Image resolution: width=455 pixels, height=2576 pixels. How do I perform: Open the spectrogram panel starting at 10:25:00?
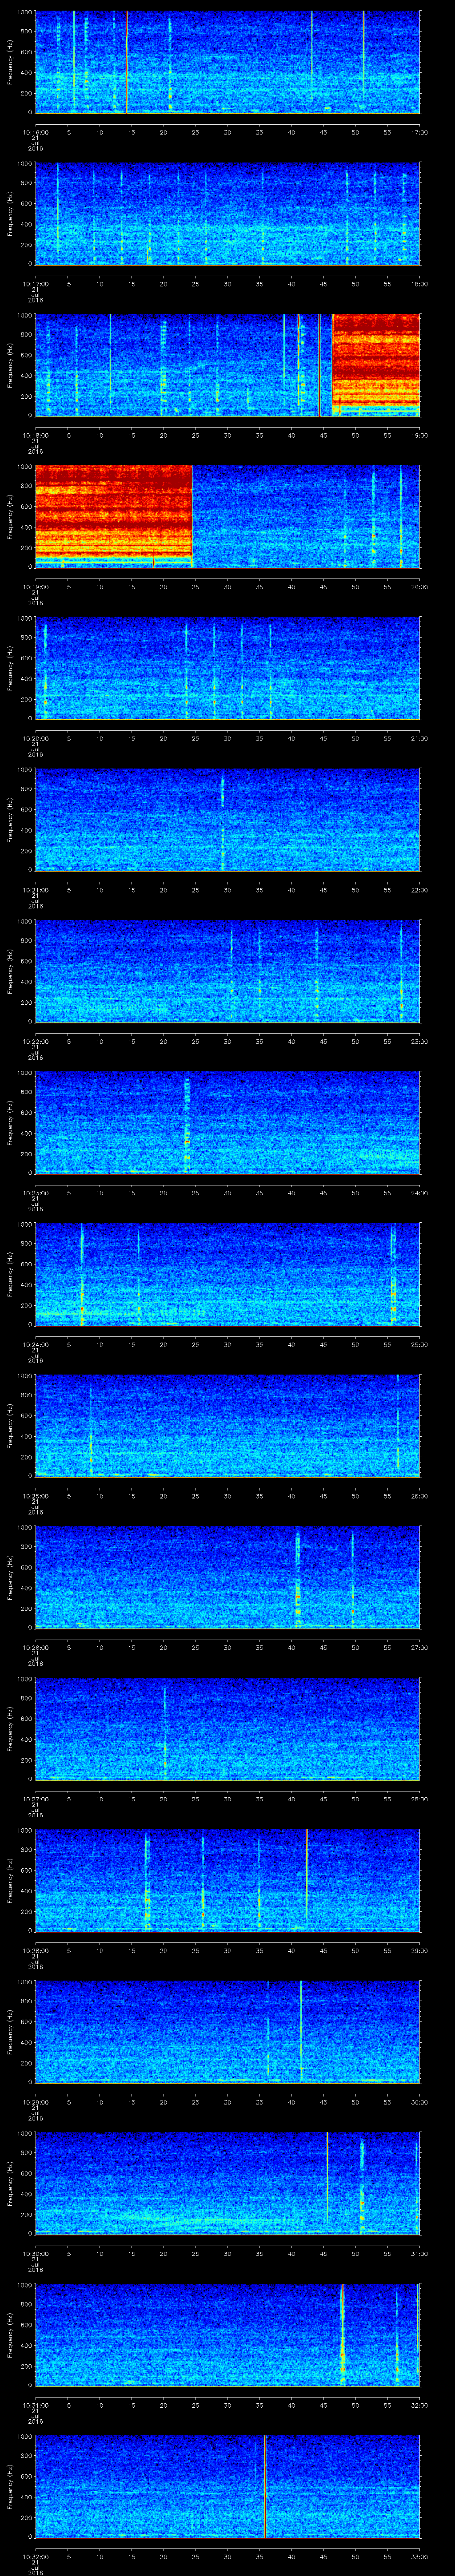pyautogui.click(x=227, y=1426)
